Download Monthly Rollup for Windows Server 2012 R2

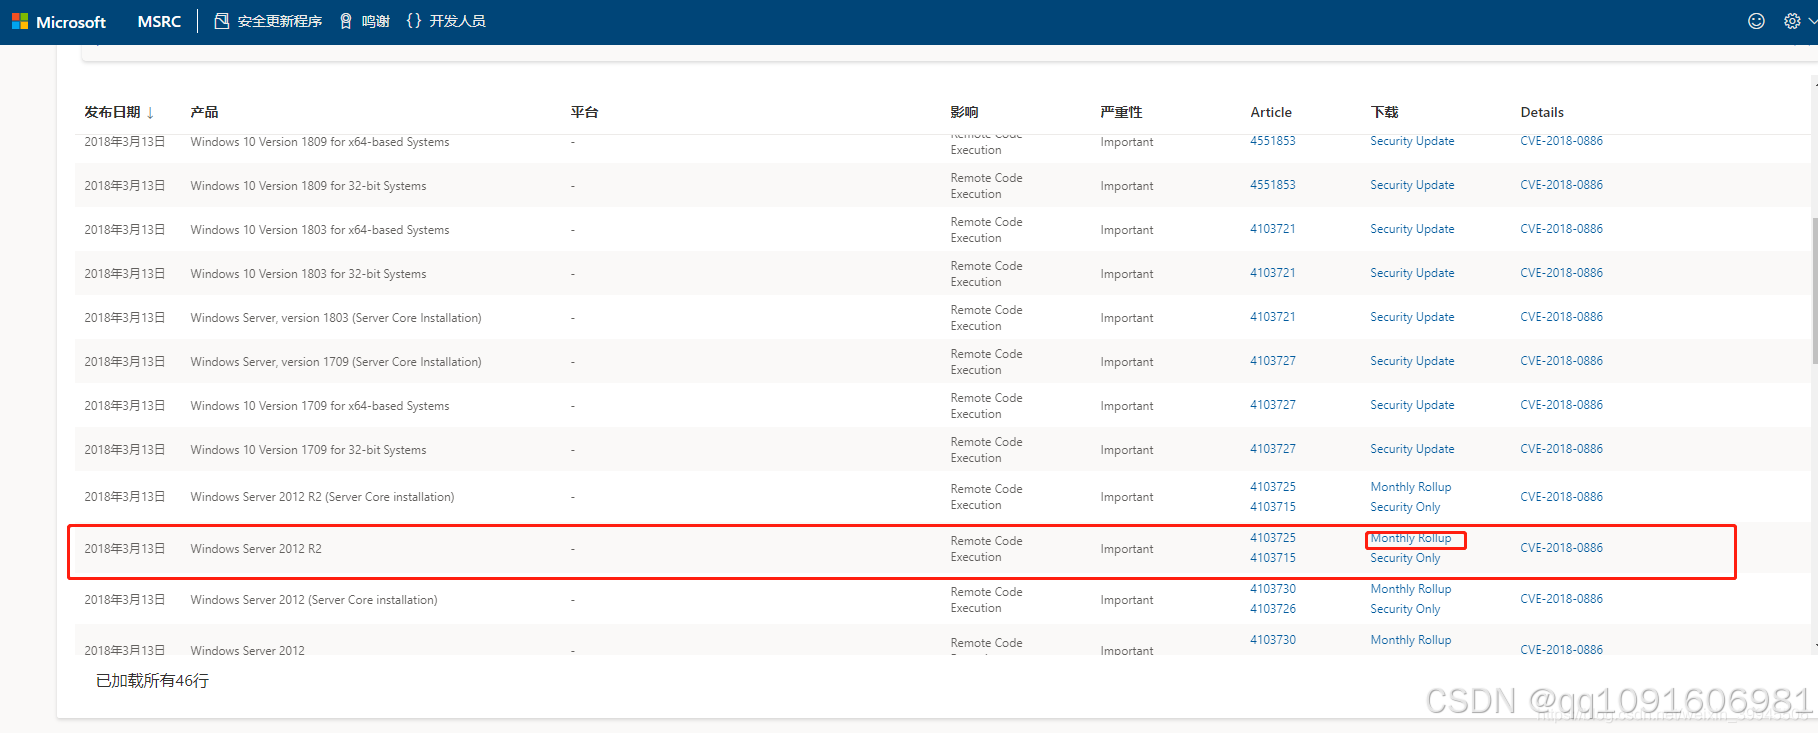1410,538
